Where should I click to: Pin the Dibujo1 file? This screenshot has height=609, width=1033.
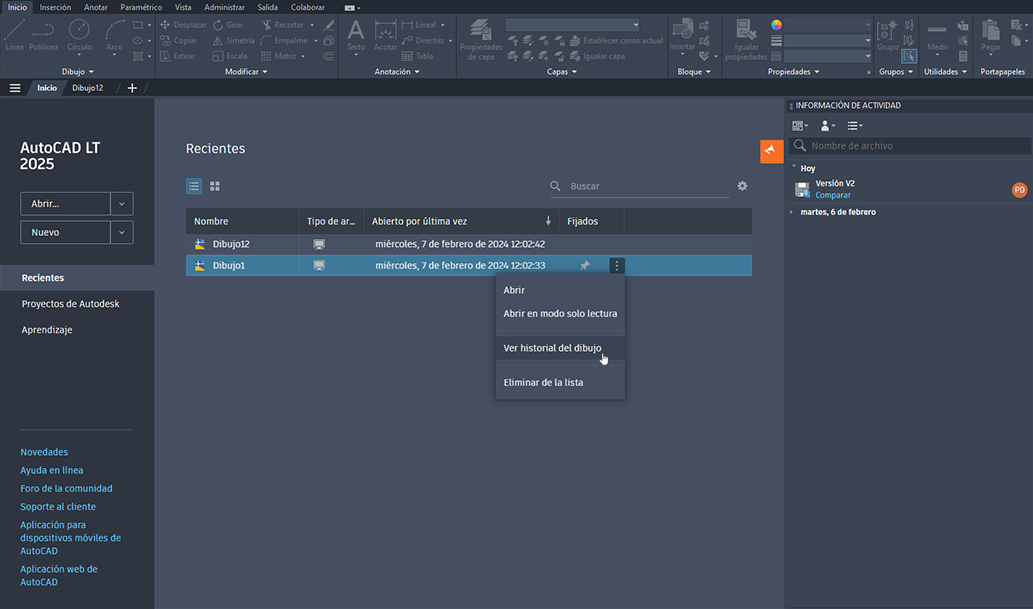coord(584,266)
